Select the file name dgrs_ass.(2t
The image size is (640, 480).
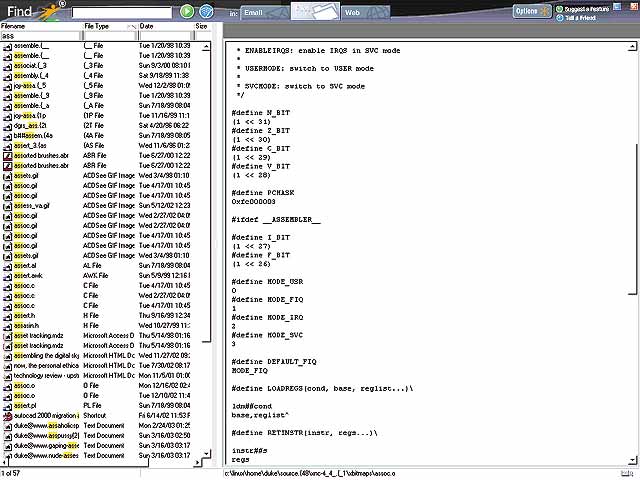click(x=30, y=125)
